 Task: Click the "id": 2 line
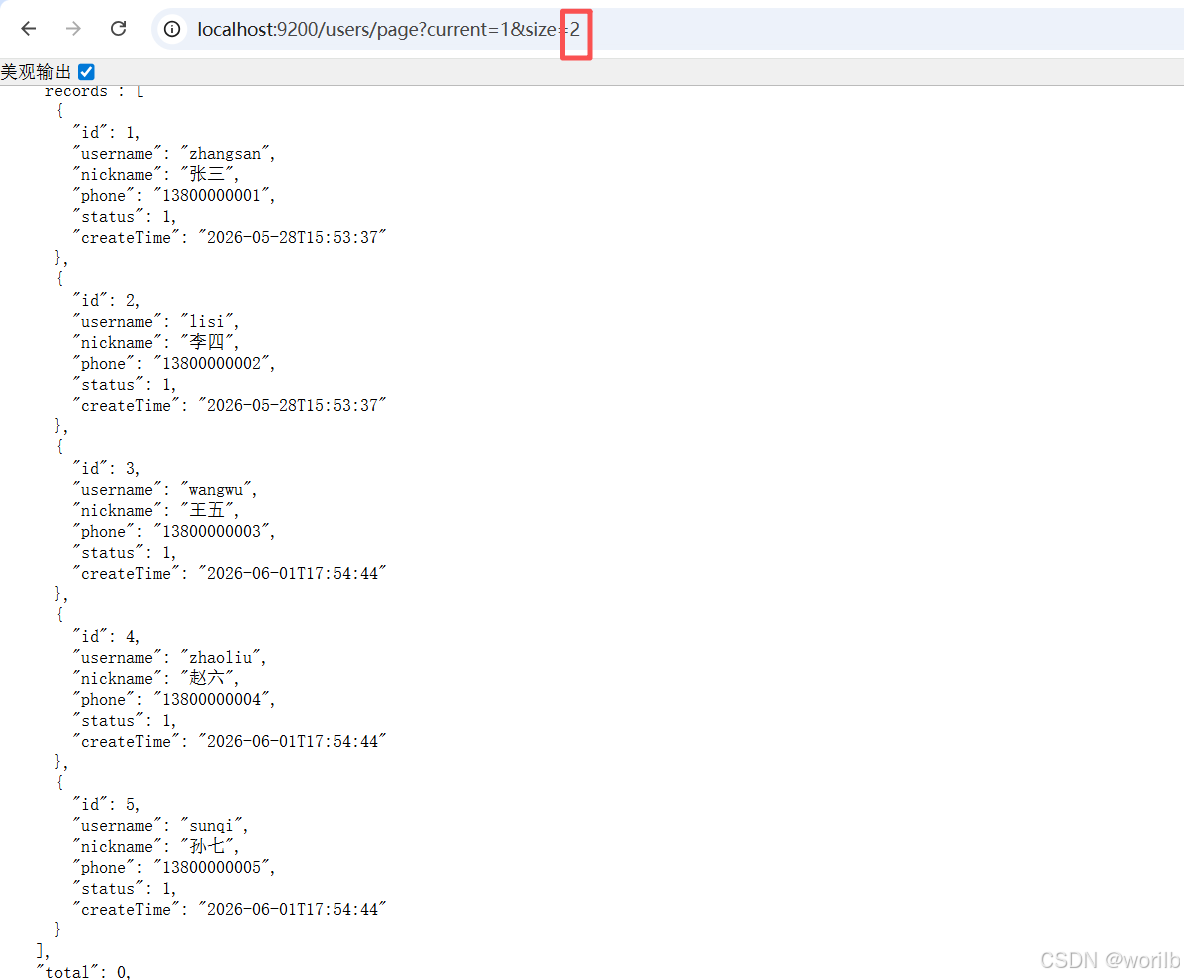tap(106, 300)
